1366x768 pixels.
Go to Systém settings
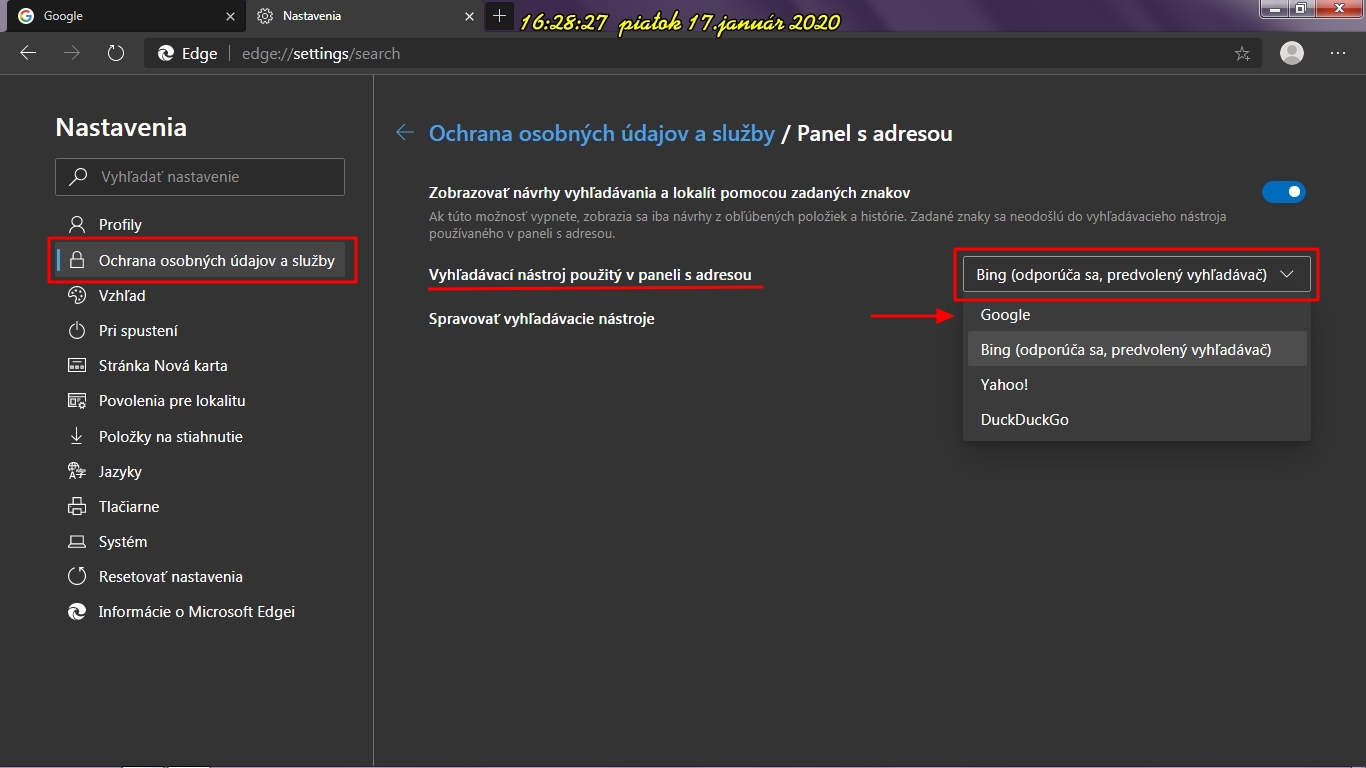tap(200, 542)
